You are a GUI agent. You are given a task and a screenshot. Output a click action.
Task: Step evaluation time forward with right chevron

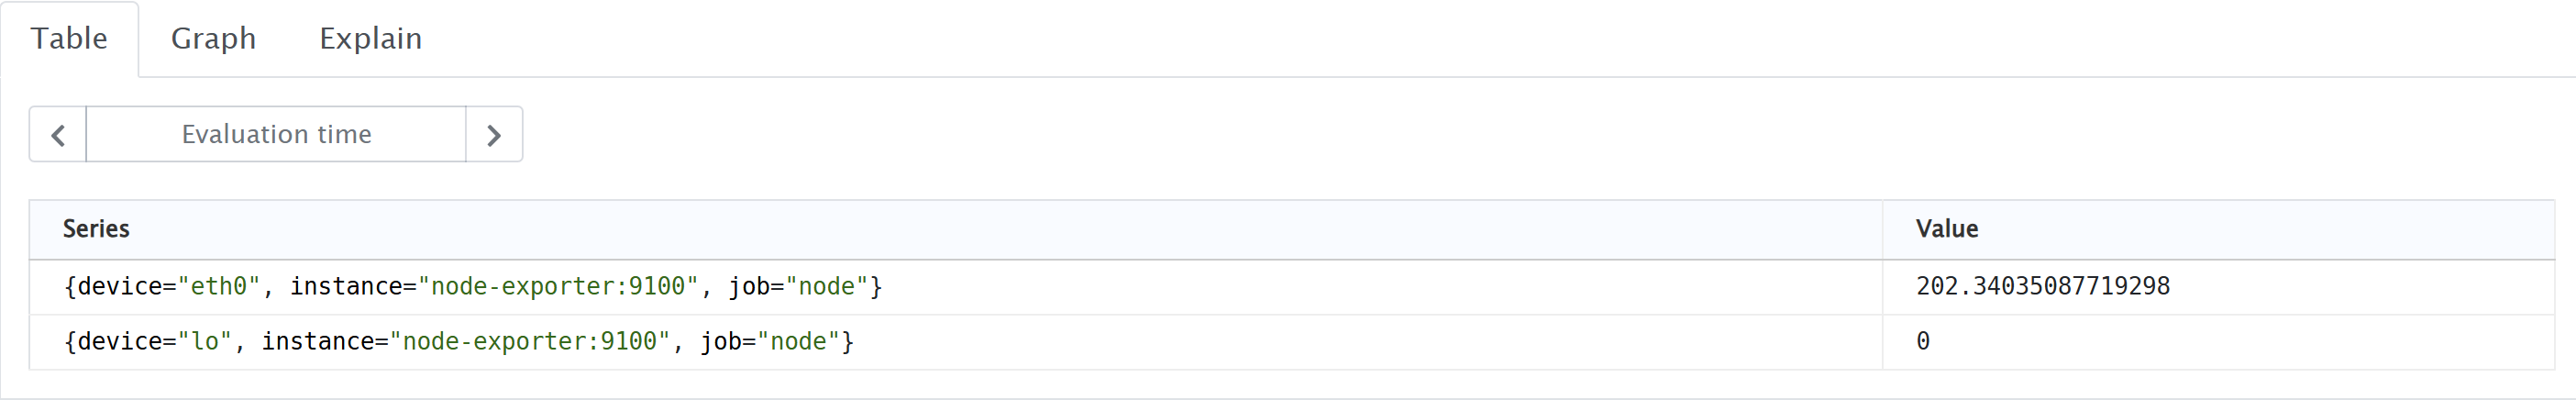coord(494,135)
